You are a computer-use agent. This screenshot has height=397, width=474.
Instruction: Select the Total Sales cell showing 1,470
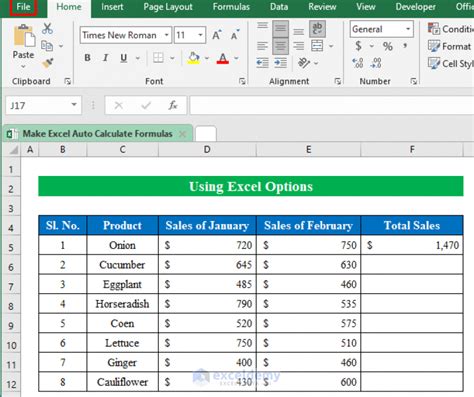tap(412, 245)
